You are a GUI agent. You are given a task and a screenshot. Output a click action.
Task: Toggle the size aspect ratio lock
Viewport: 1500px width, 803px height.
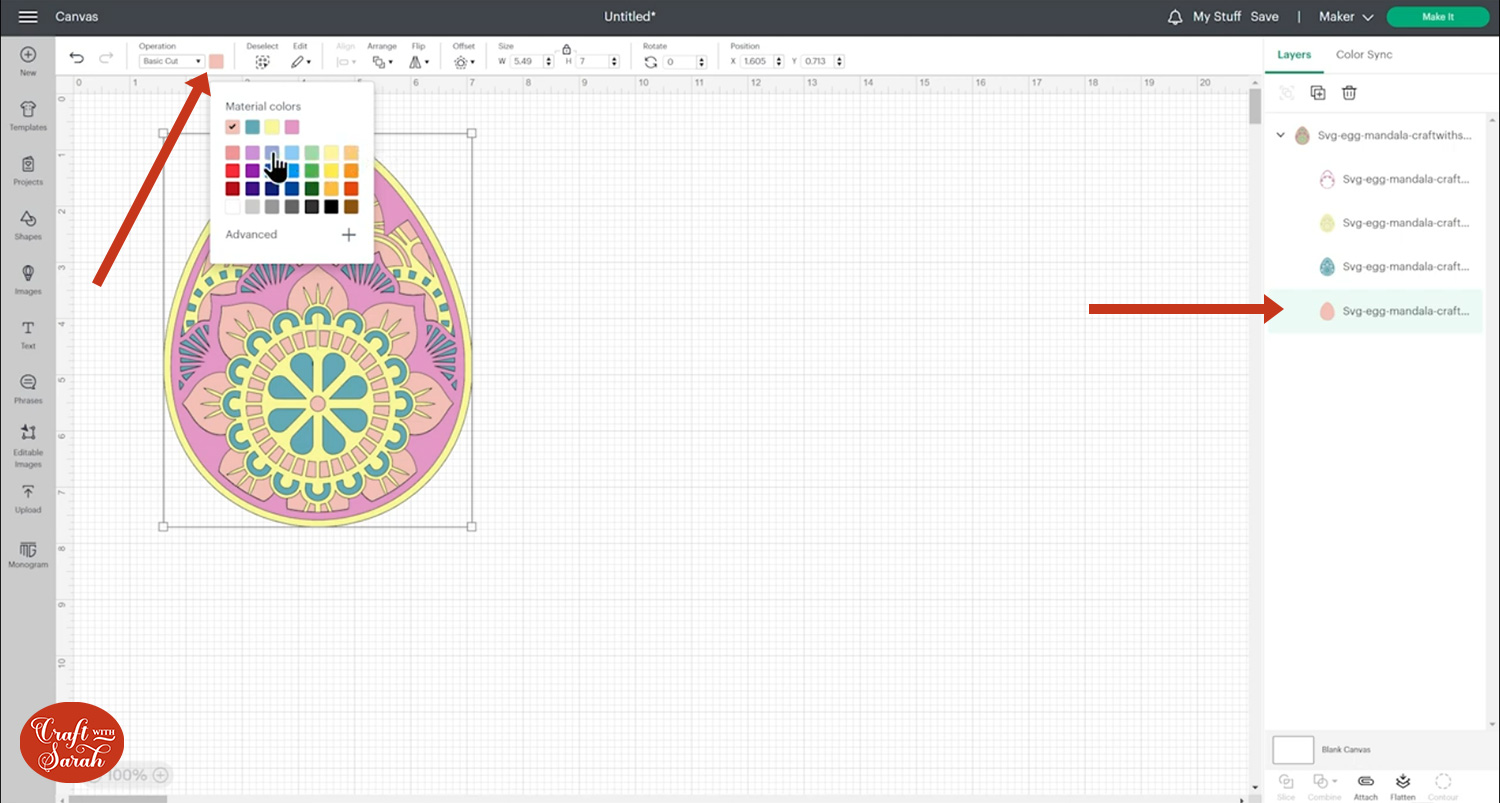tap(566, 48)
